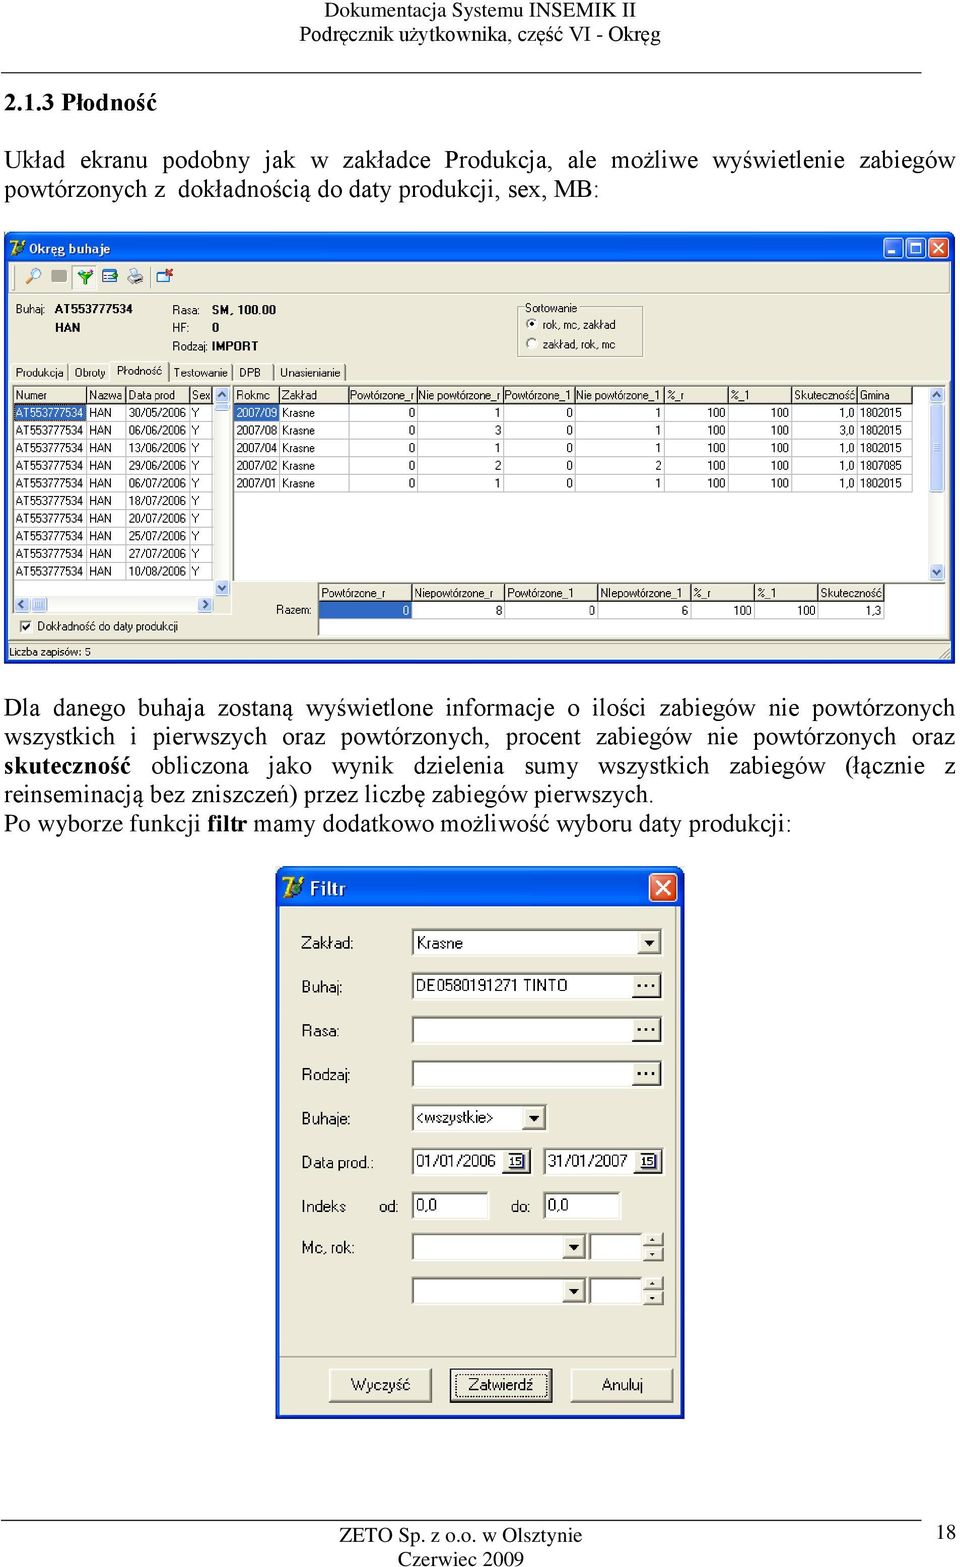Image resolution: width=960 pixels, height=1567 pixels.
Task: Open calendar for end date 31/01/2007
Action: (x=648, y=1161)
